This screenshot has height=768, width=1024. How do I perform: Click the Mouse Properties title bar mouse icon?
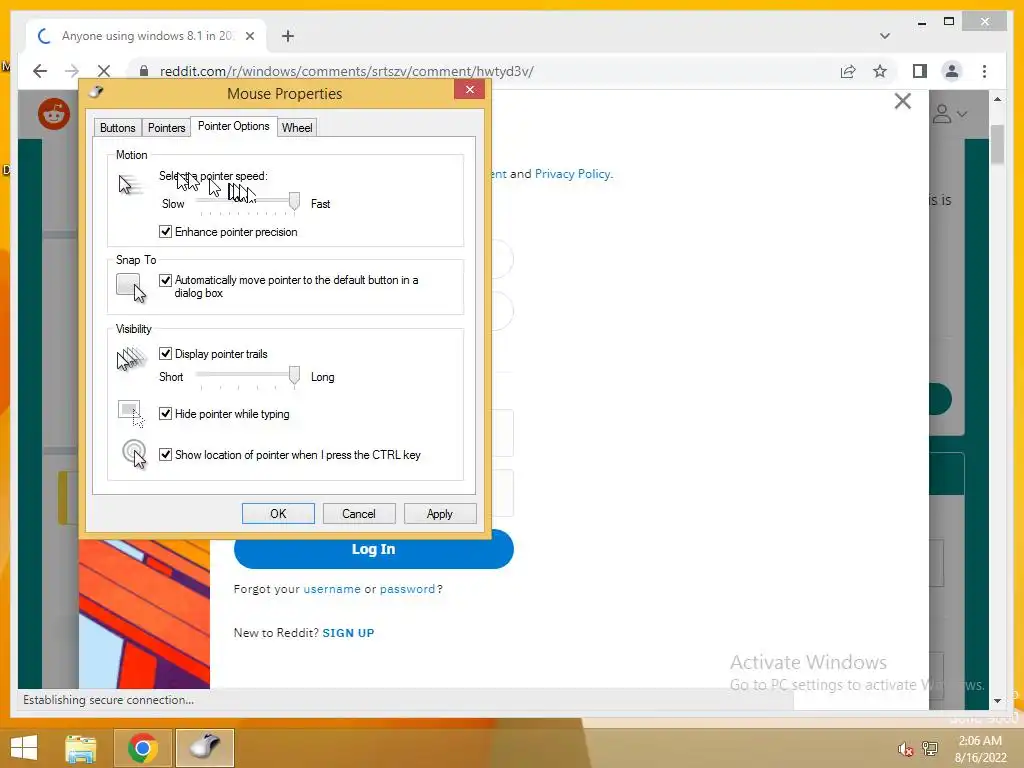(97, 91)
